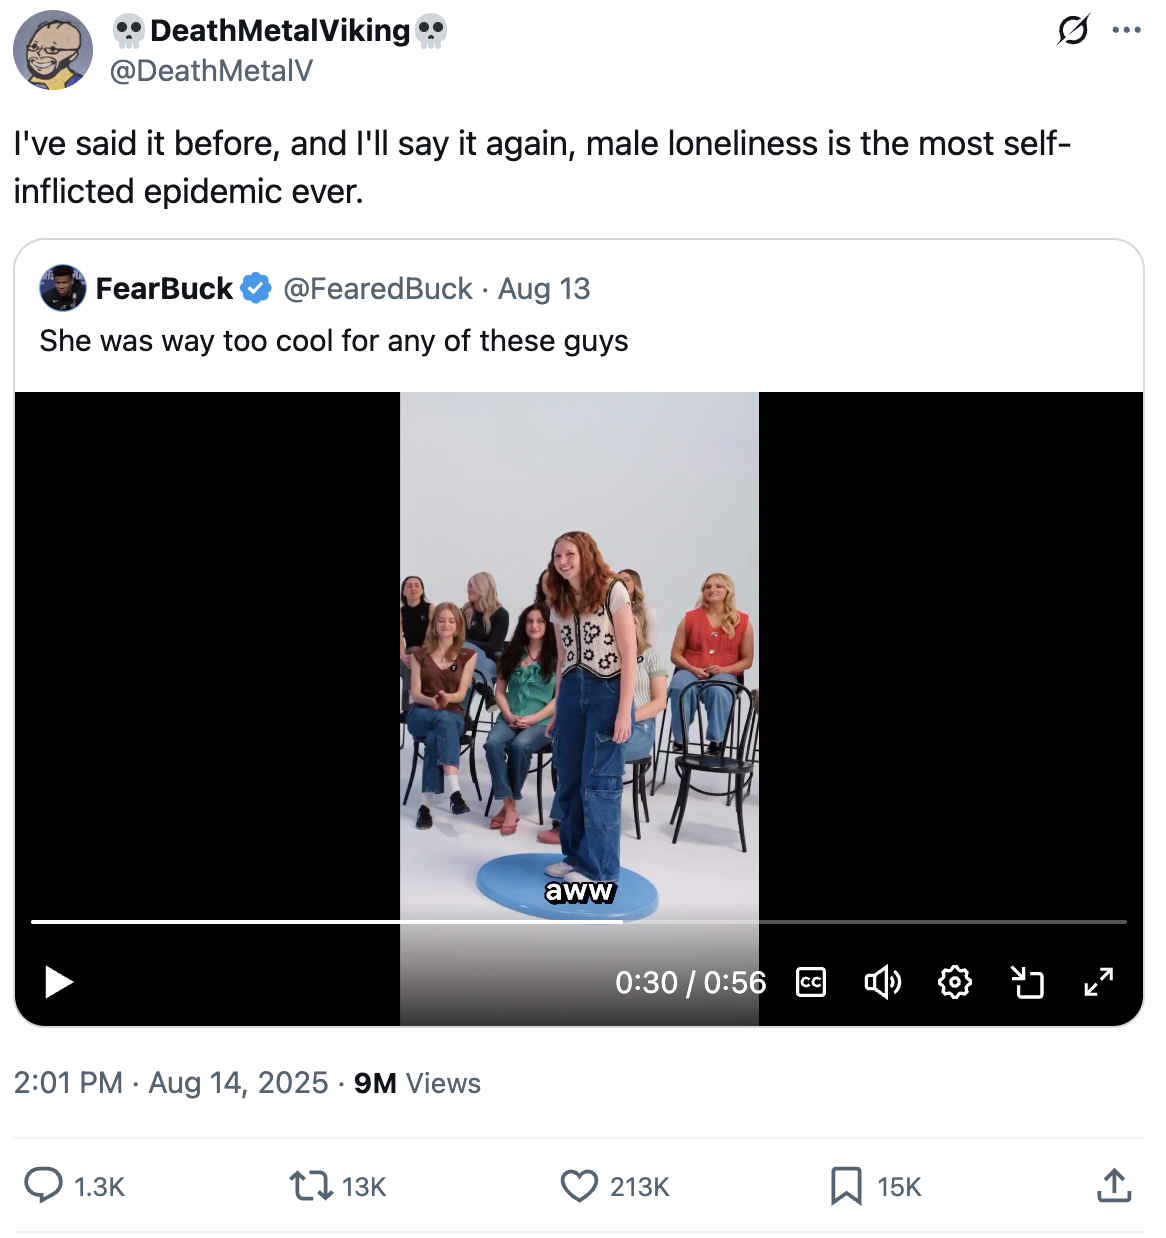Viewport: 1166px width, 1238px height.
Task: Open FearBuck's profile avatar in the quoted post
Action: [63, 288]
